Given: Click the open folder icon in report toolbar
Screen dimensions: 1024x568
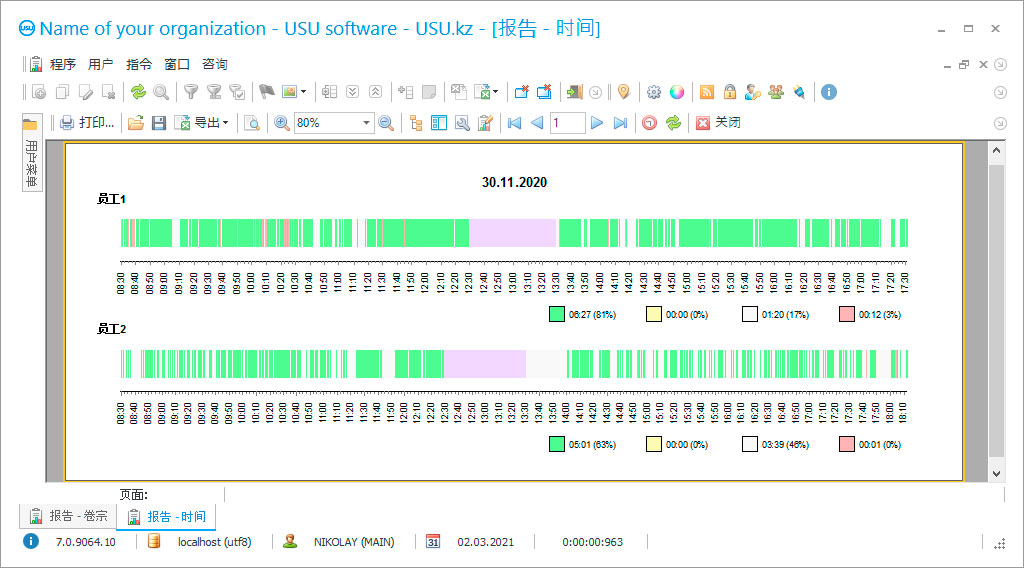Looking at the screenshot, I should click(135, 123).
